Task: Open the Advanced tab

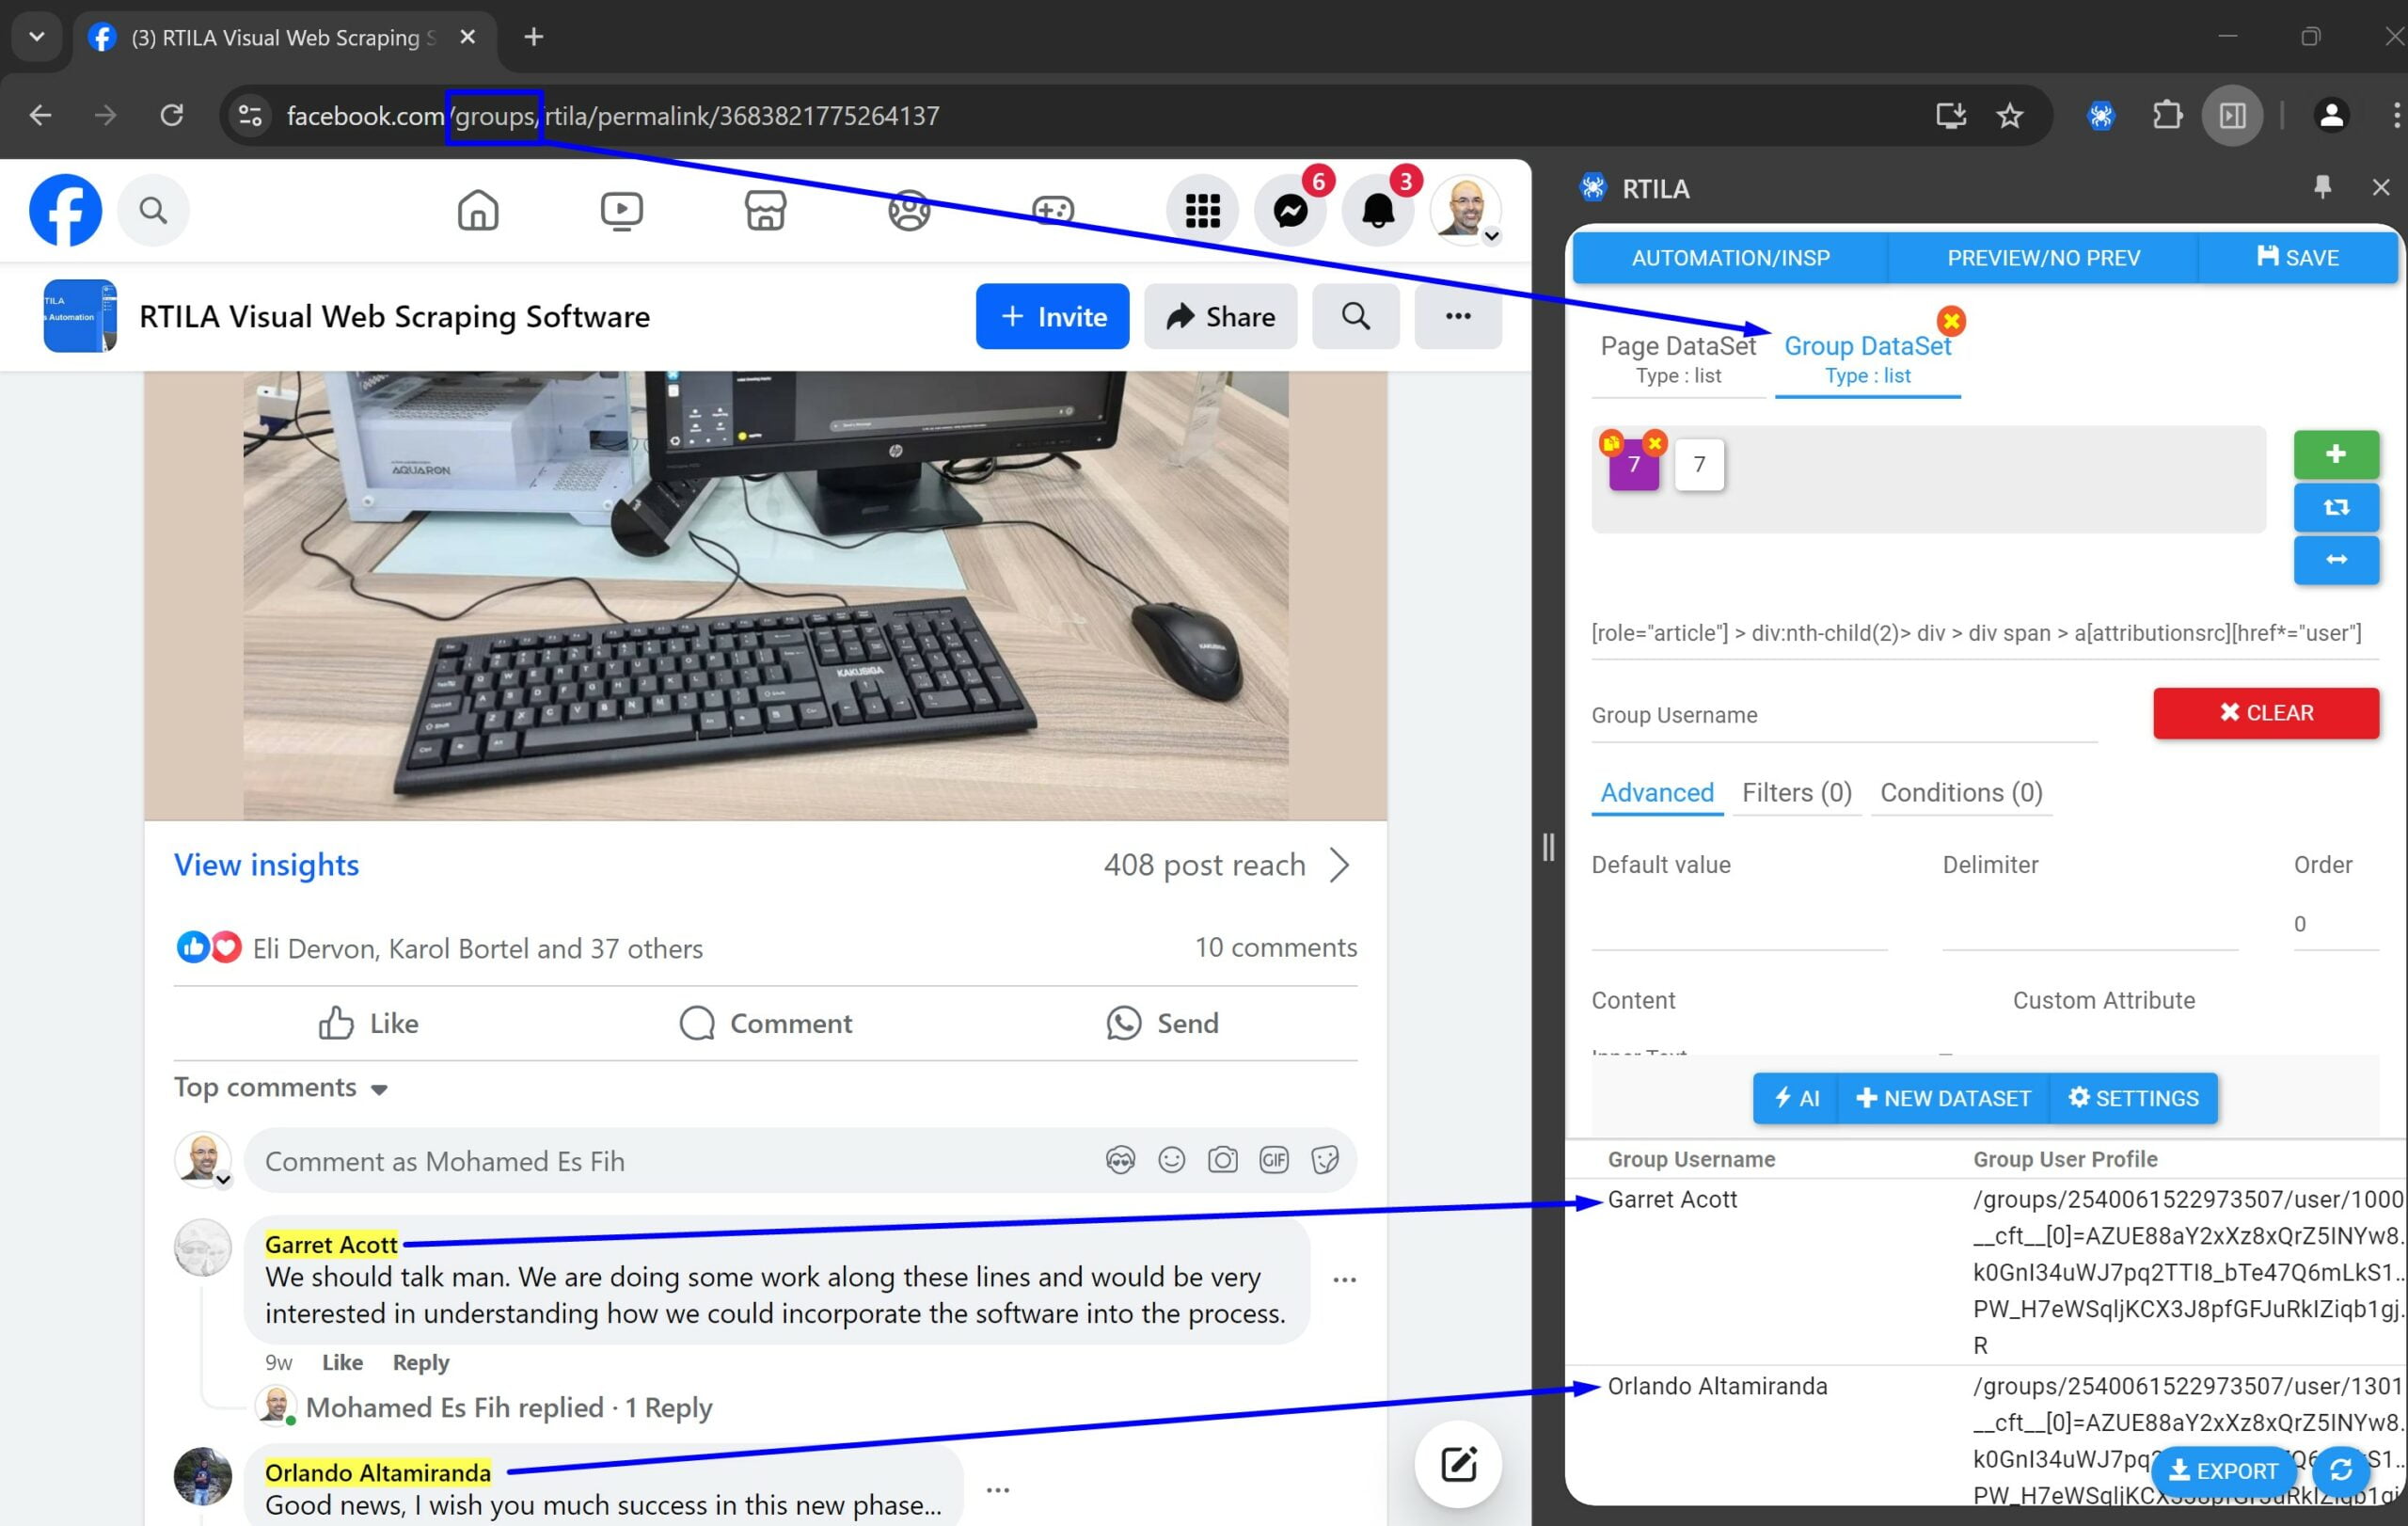Action: coord(1657,793)
